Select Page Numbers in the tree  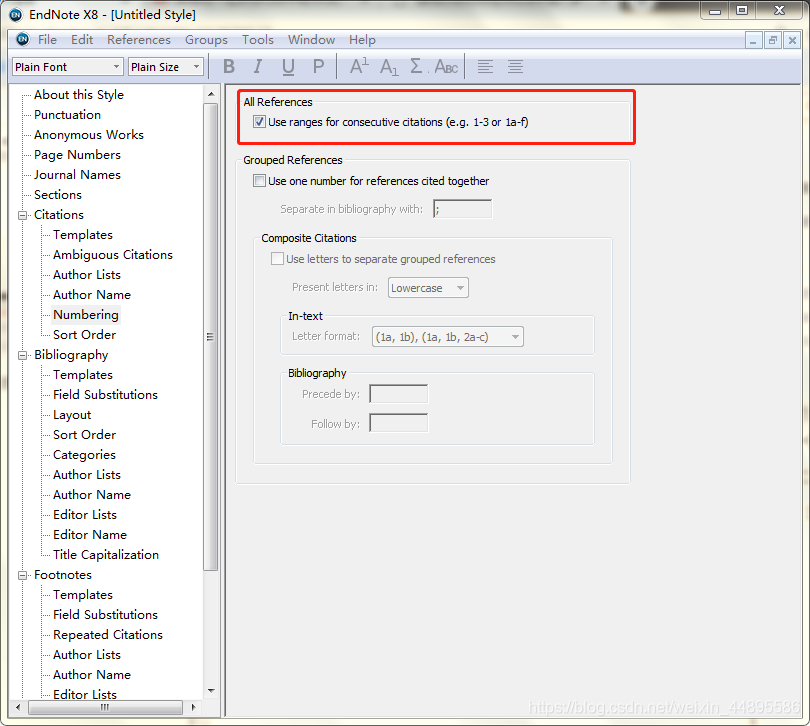[x=77, y=155]
